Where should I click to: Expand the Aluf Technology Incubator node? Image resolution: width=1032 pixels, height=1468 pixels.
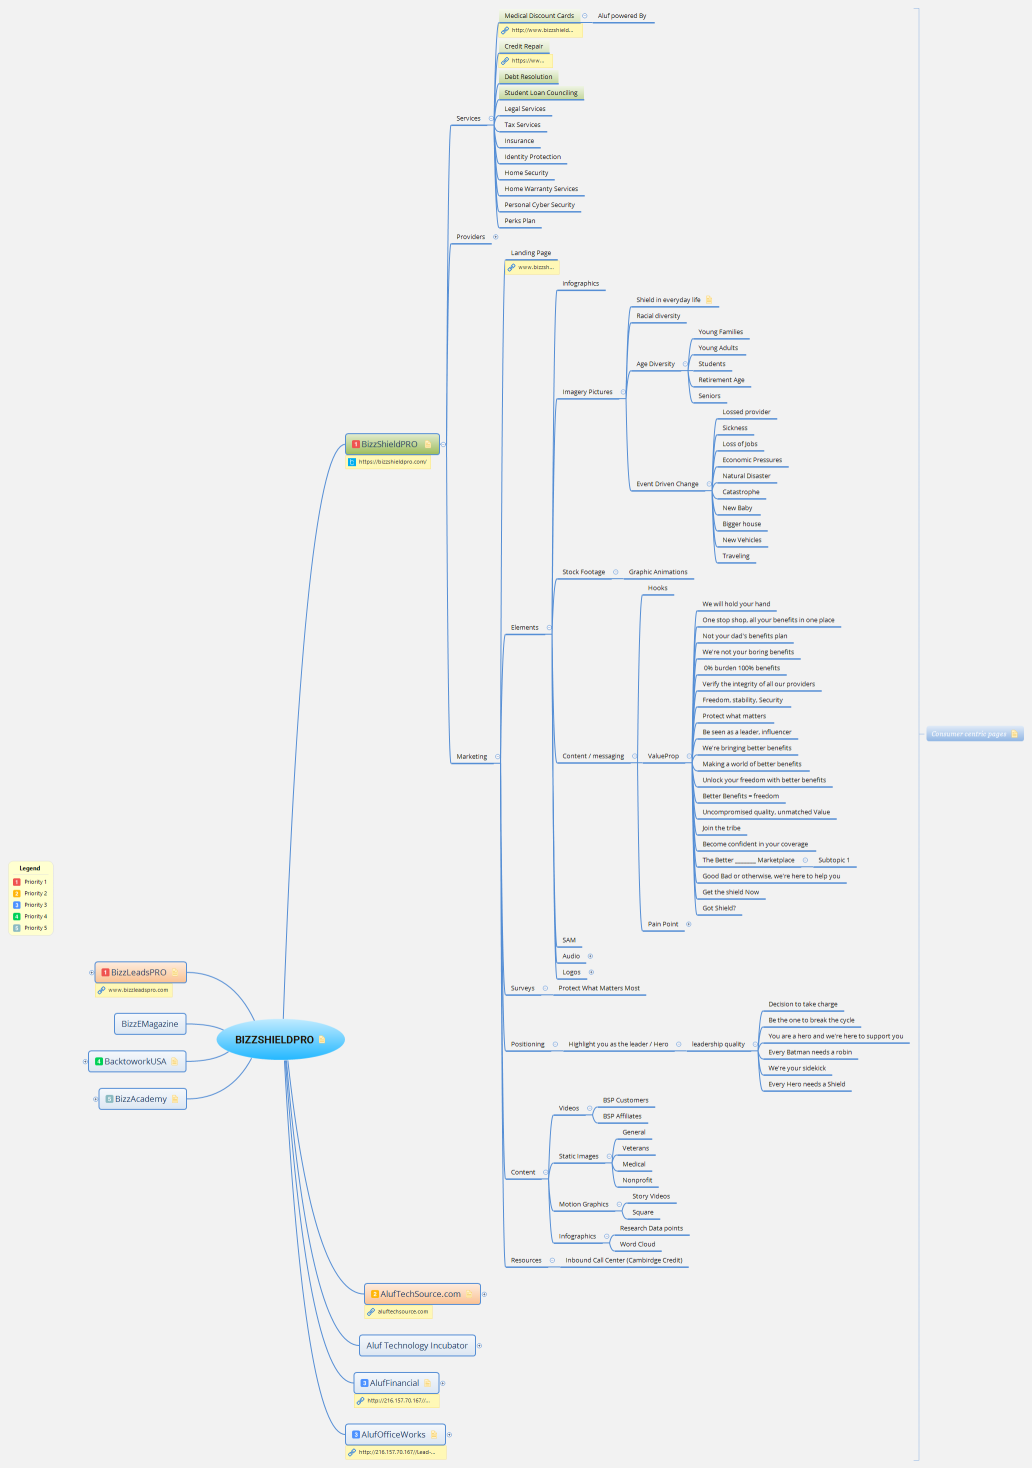[479, 1346]
